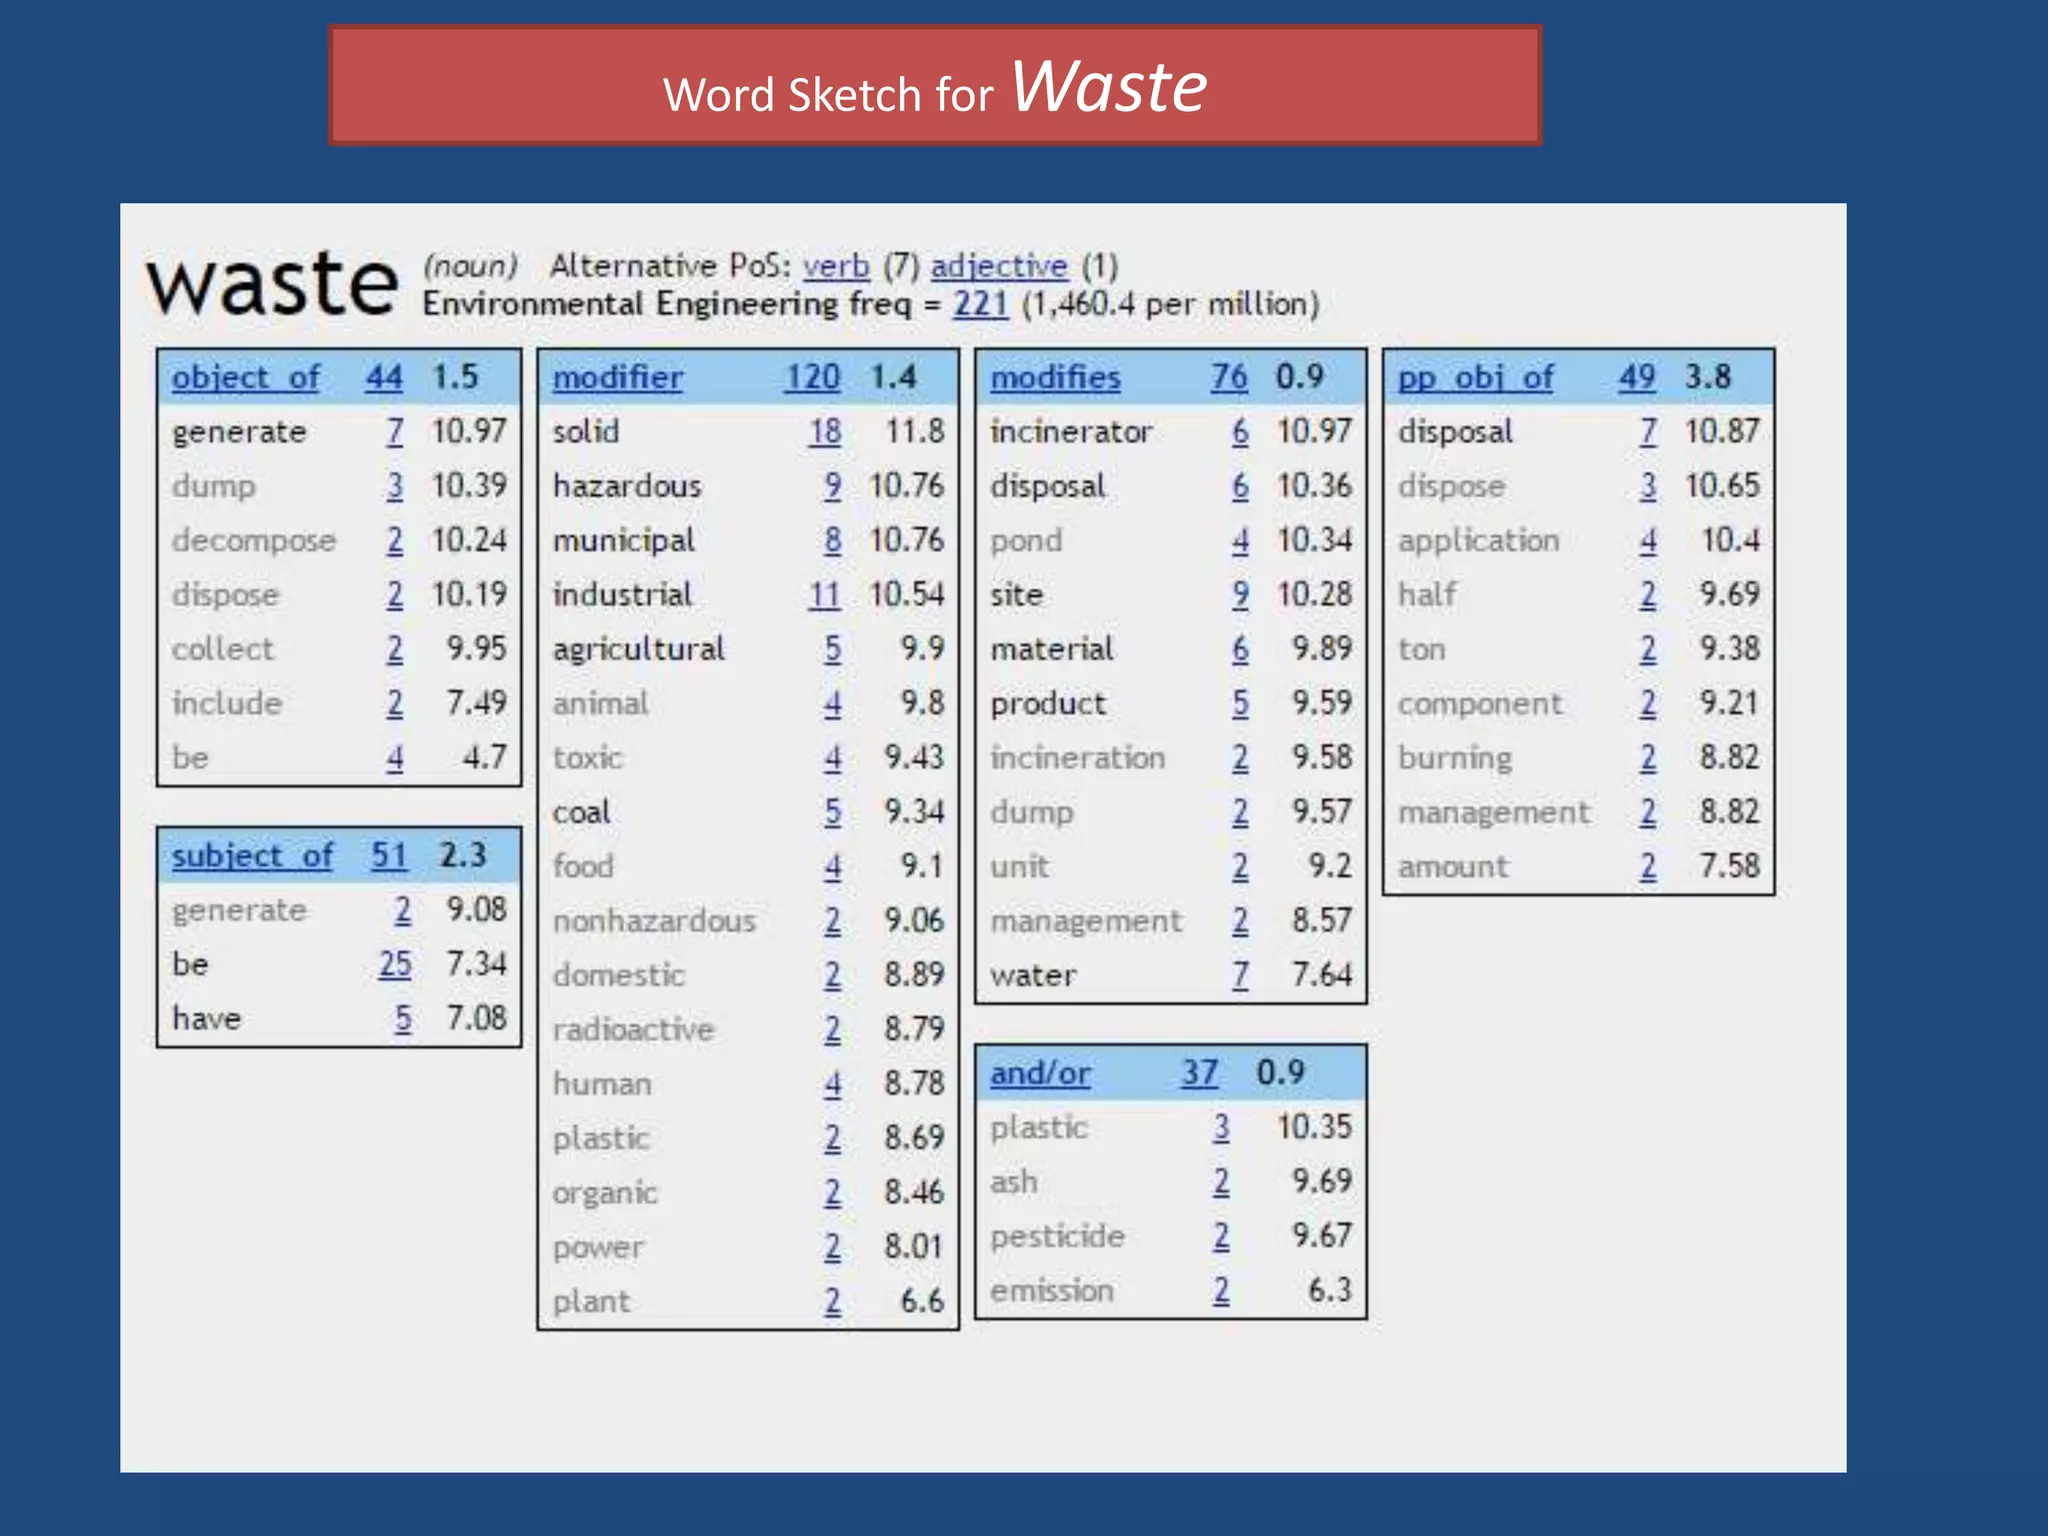2048x1536 pixels.
Task: Open the subject_of relation header link
Action: tap(252, 856)
